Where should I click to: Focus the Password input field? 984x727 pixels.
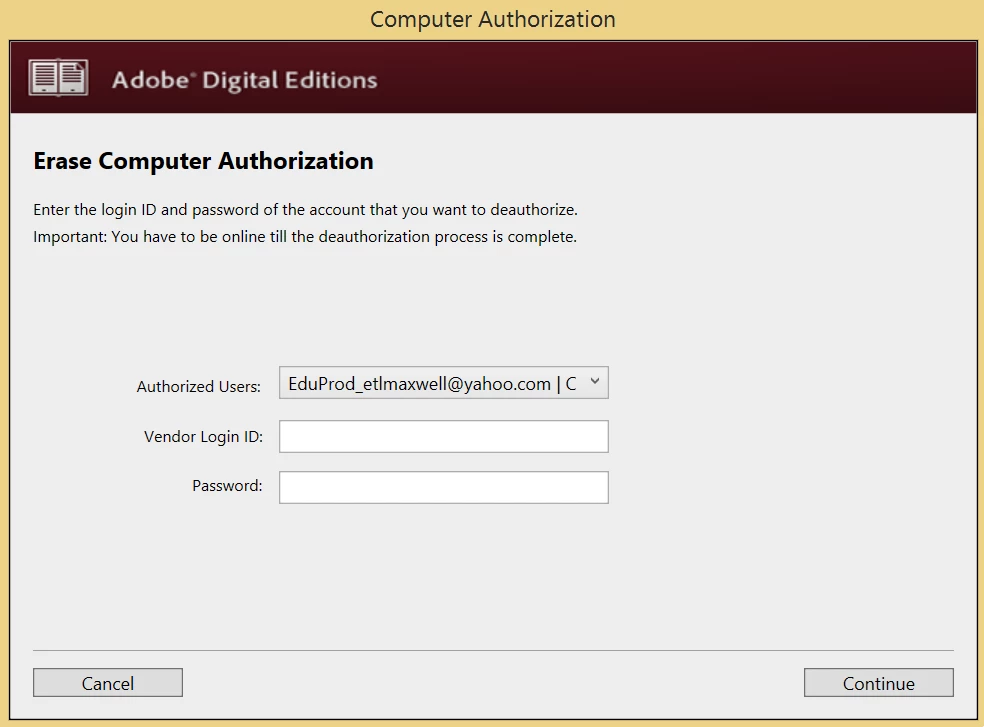(444, 487)
